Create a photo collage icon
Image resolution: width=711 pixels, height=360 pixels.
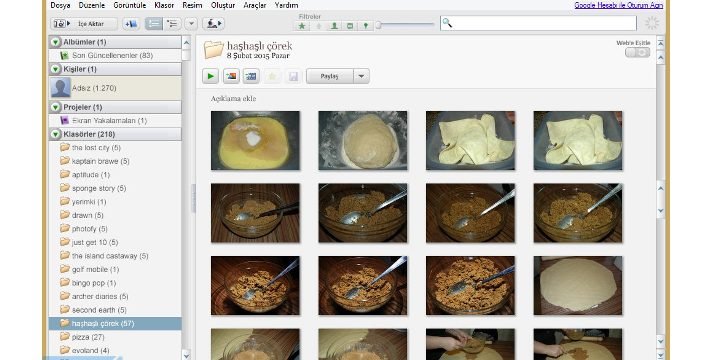[x=231, y=76]
